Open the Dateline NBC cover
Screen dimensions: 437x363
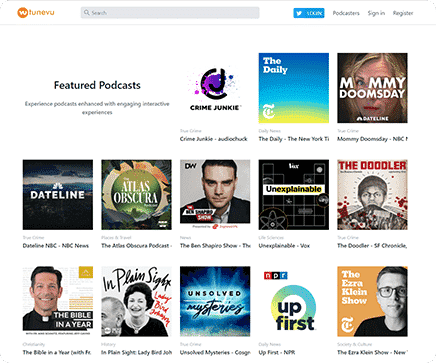(58, 195)
